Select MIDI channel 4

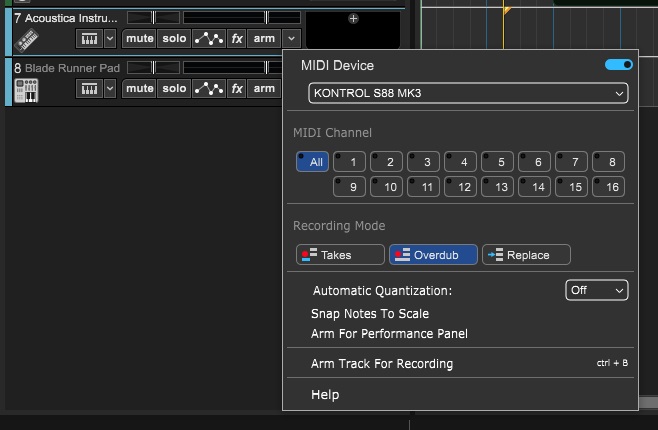tap(460, 162)
